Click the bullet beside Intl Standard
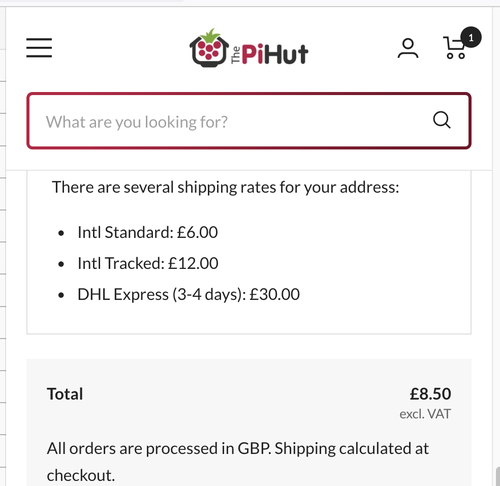The height and width of the screenshot is (486, 500). point(61,233)
